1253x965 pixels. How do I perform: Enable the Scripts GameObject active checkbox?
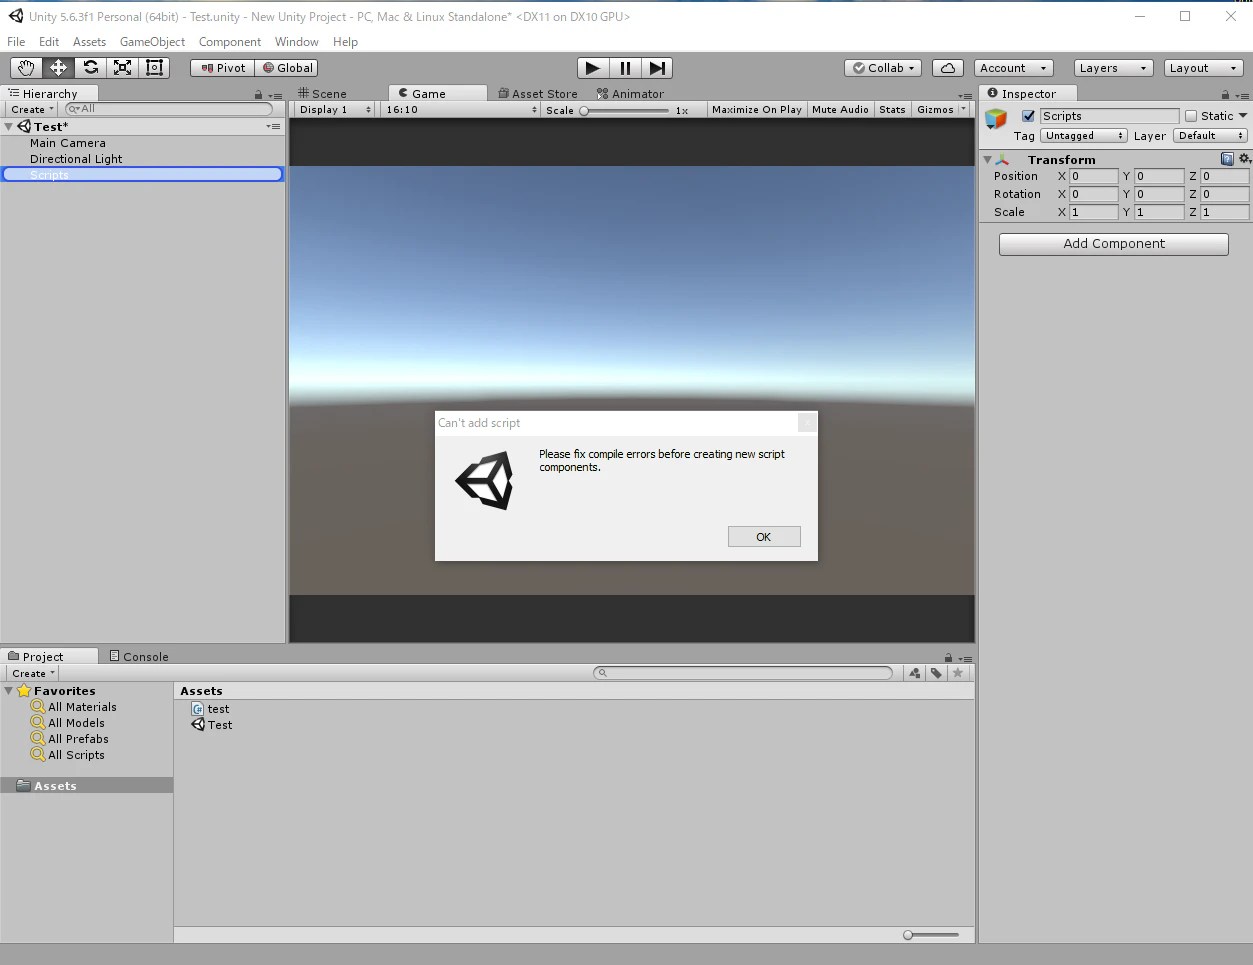(1028, 116)
